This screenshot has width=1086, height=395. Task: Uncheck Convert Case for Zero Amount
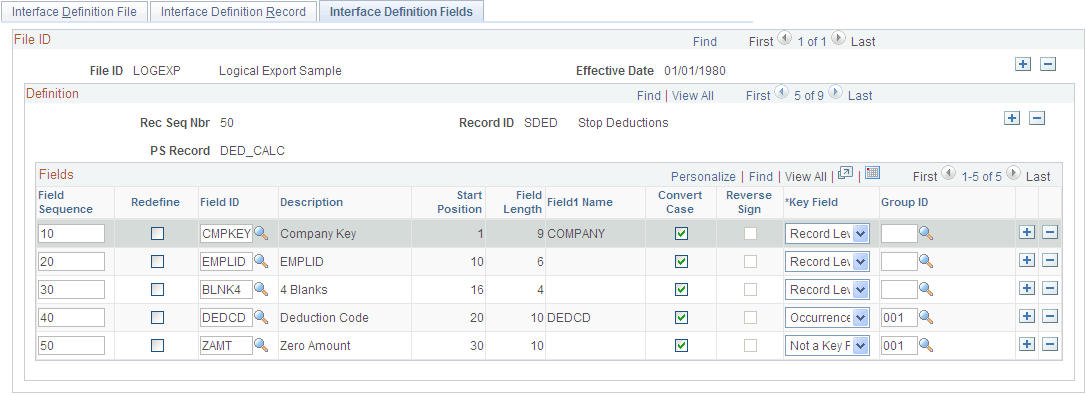(x=682, y=344)
